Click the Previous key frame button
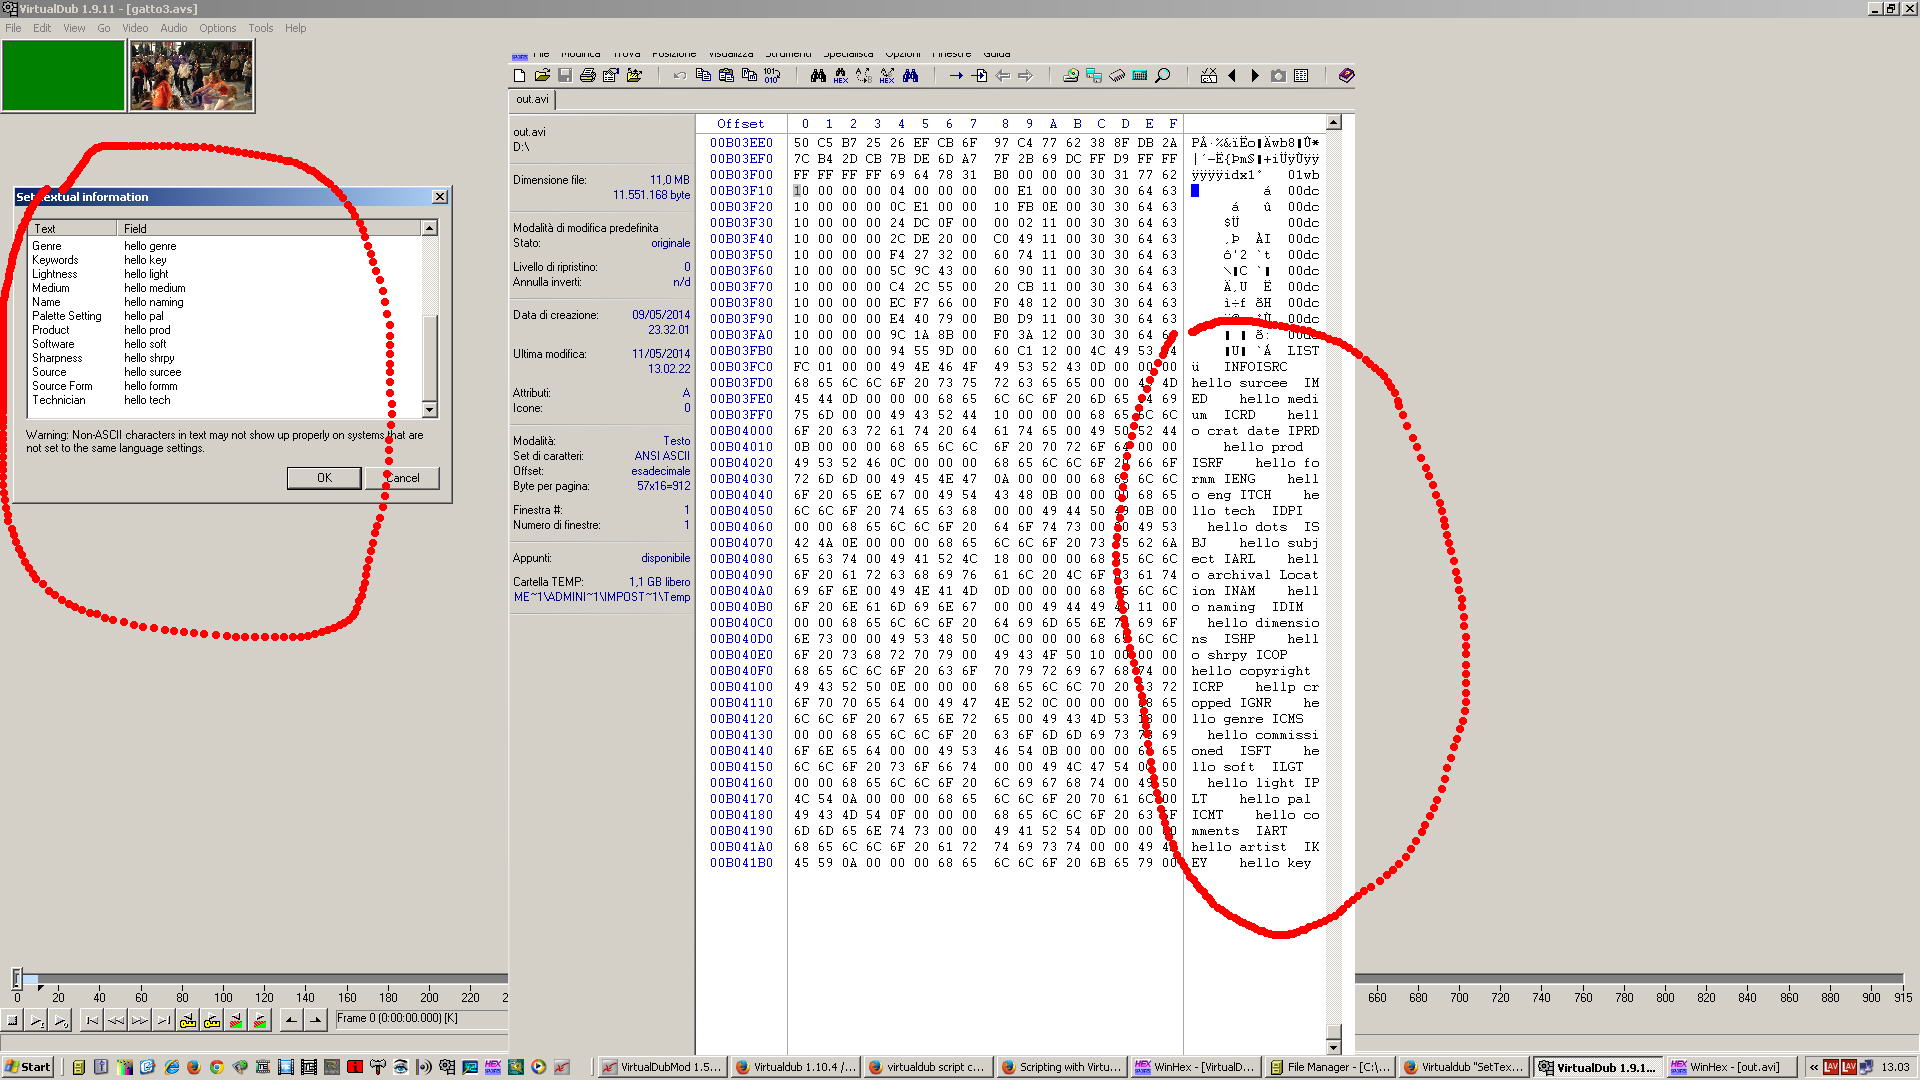 [x=188, y=1021]
